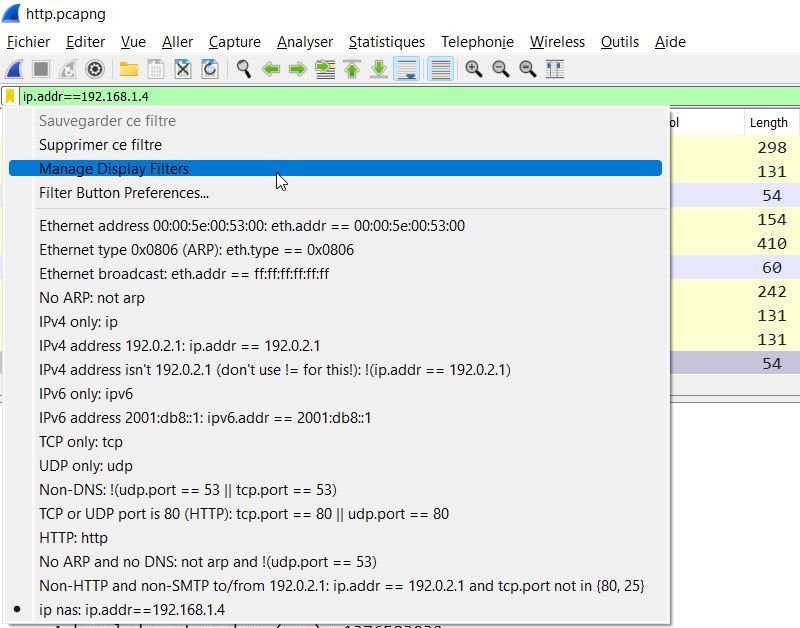Viewport: 800px width, 628px height.
Task: Toggle packet list colorization
Action: click(x=439, y=69)
